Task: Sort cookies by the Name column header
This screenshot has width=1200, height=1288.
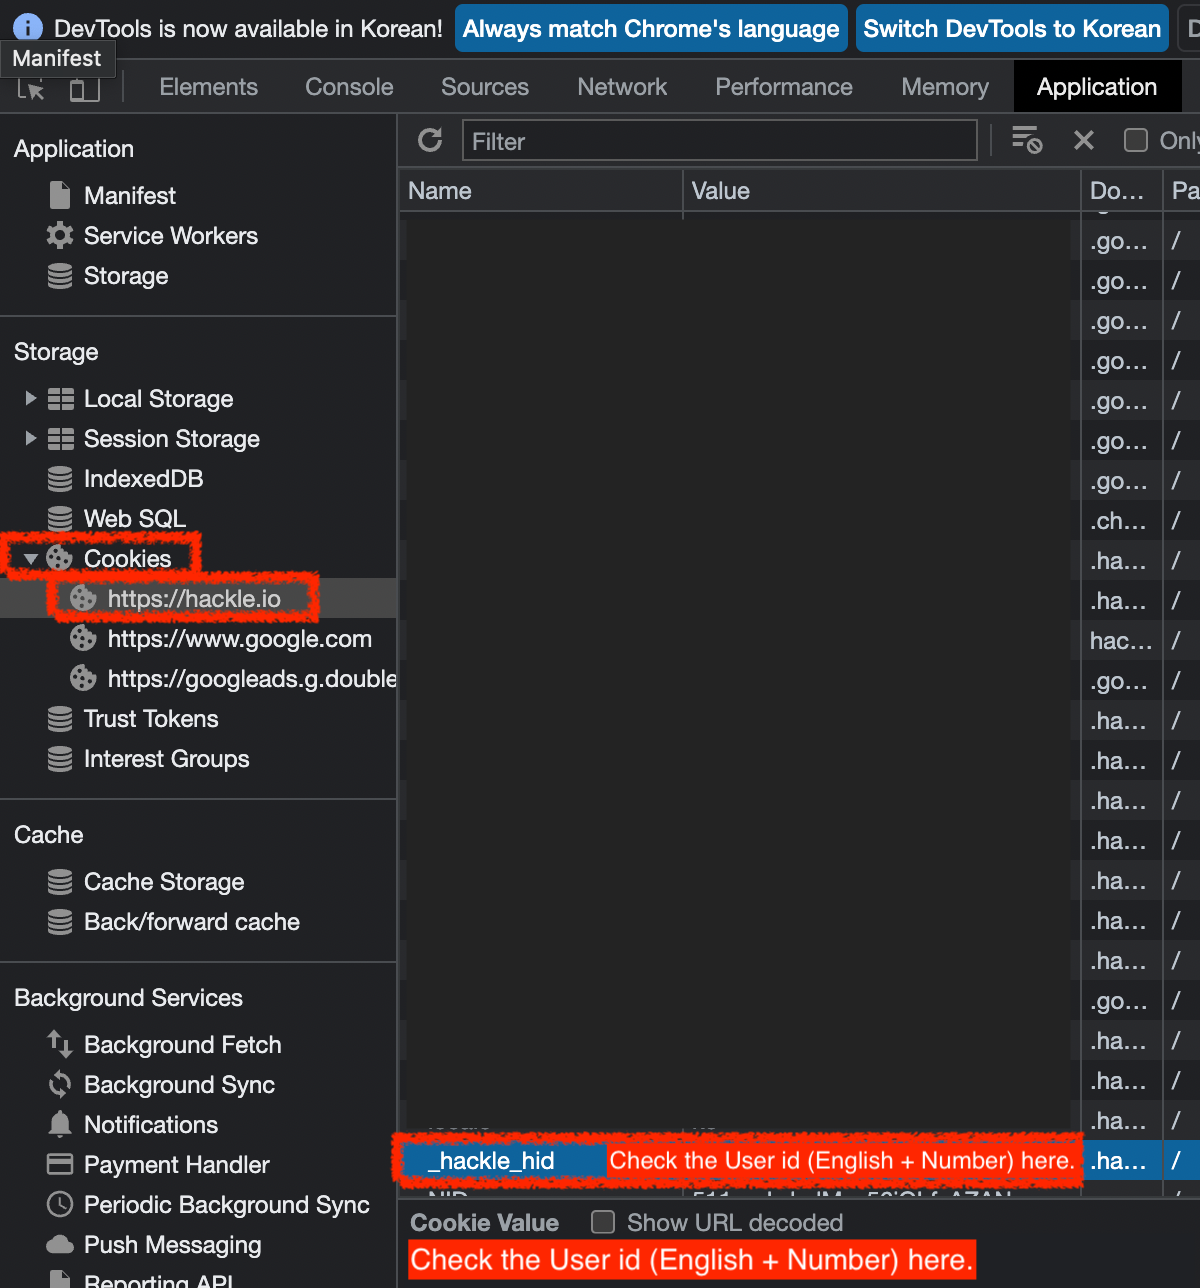Action: click(541, 191)
